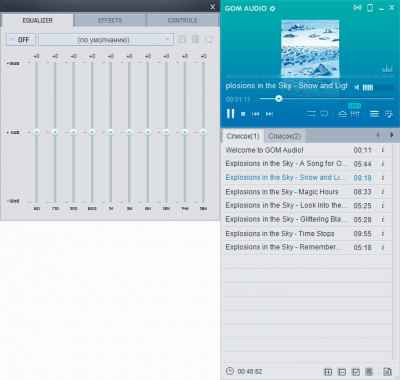Remove items using the minus icon

click(342, 372)
